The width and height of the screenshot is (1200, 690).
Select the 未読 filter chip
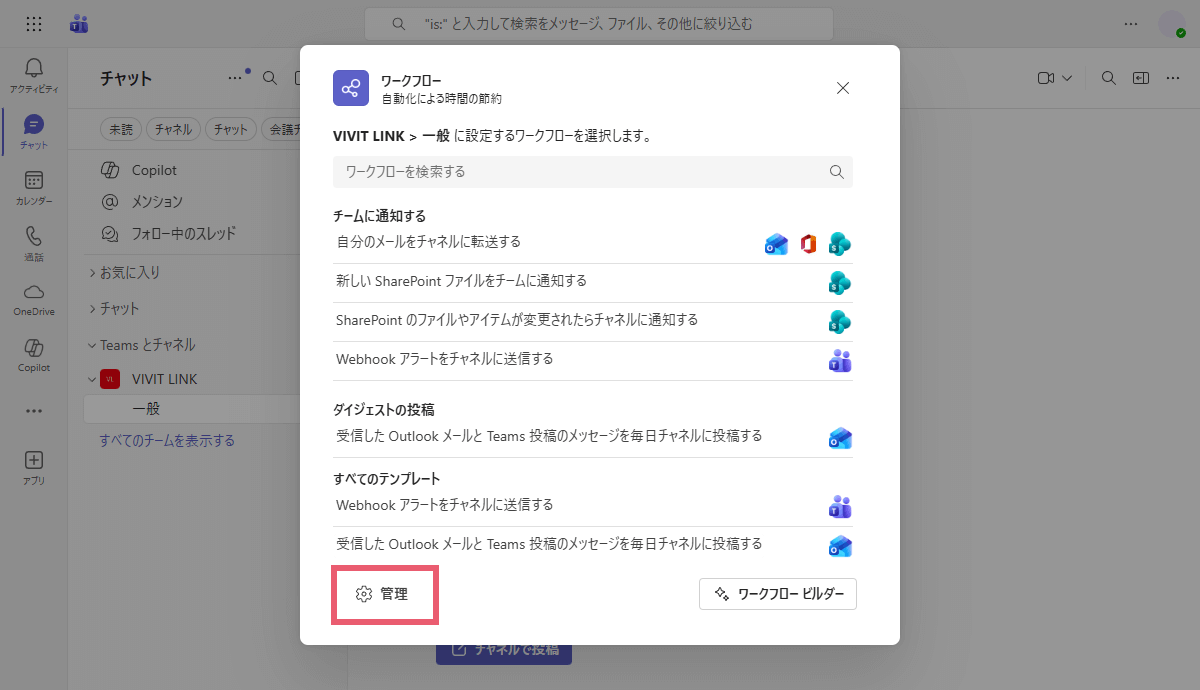[121, 129]
